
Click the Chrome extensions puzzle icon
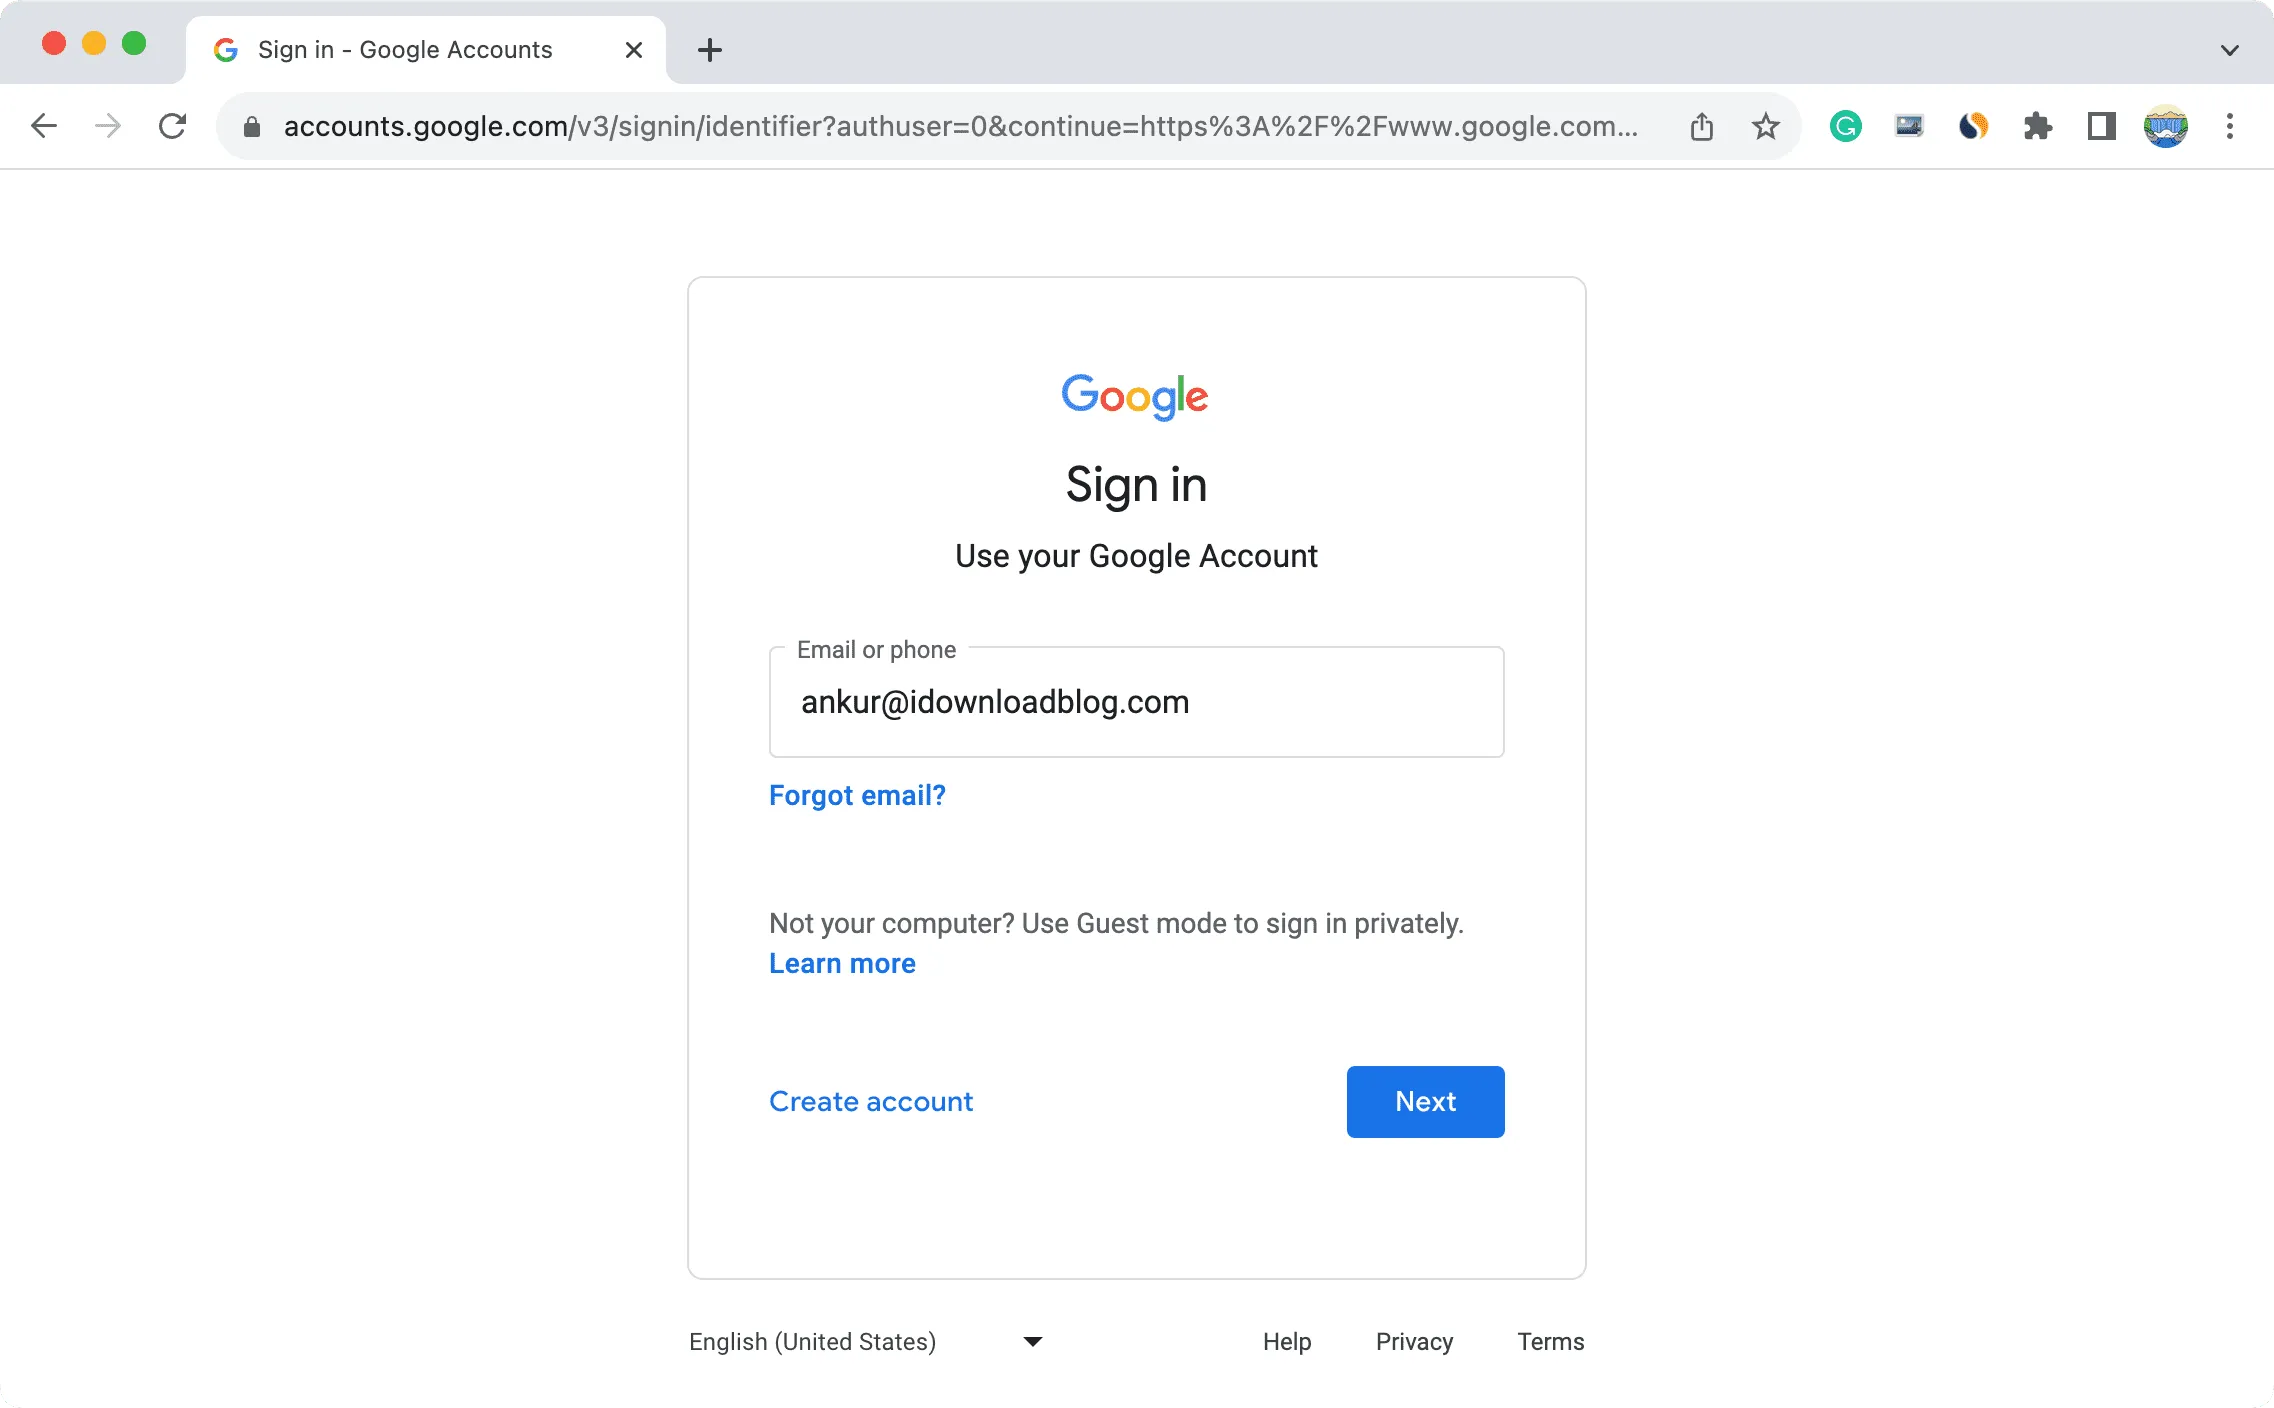point(2035,127)
